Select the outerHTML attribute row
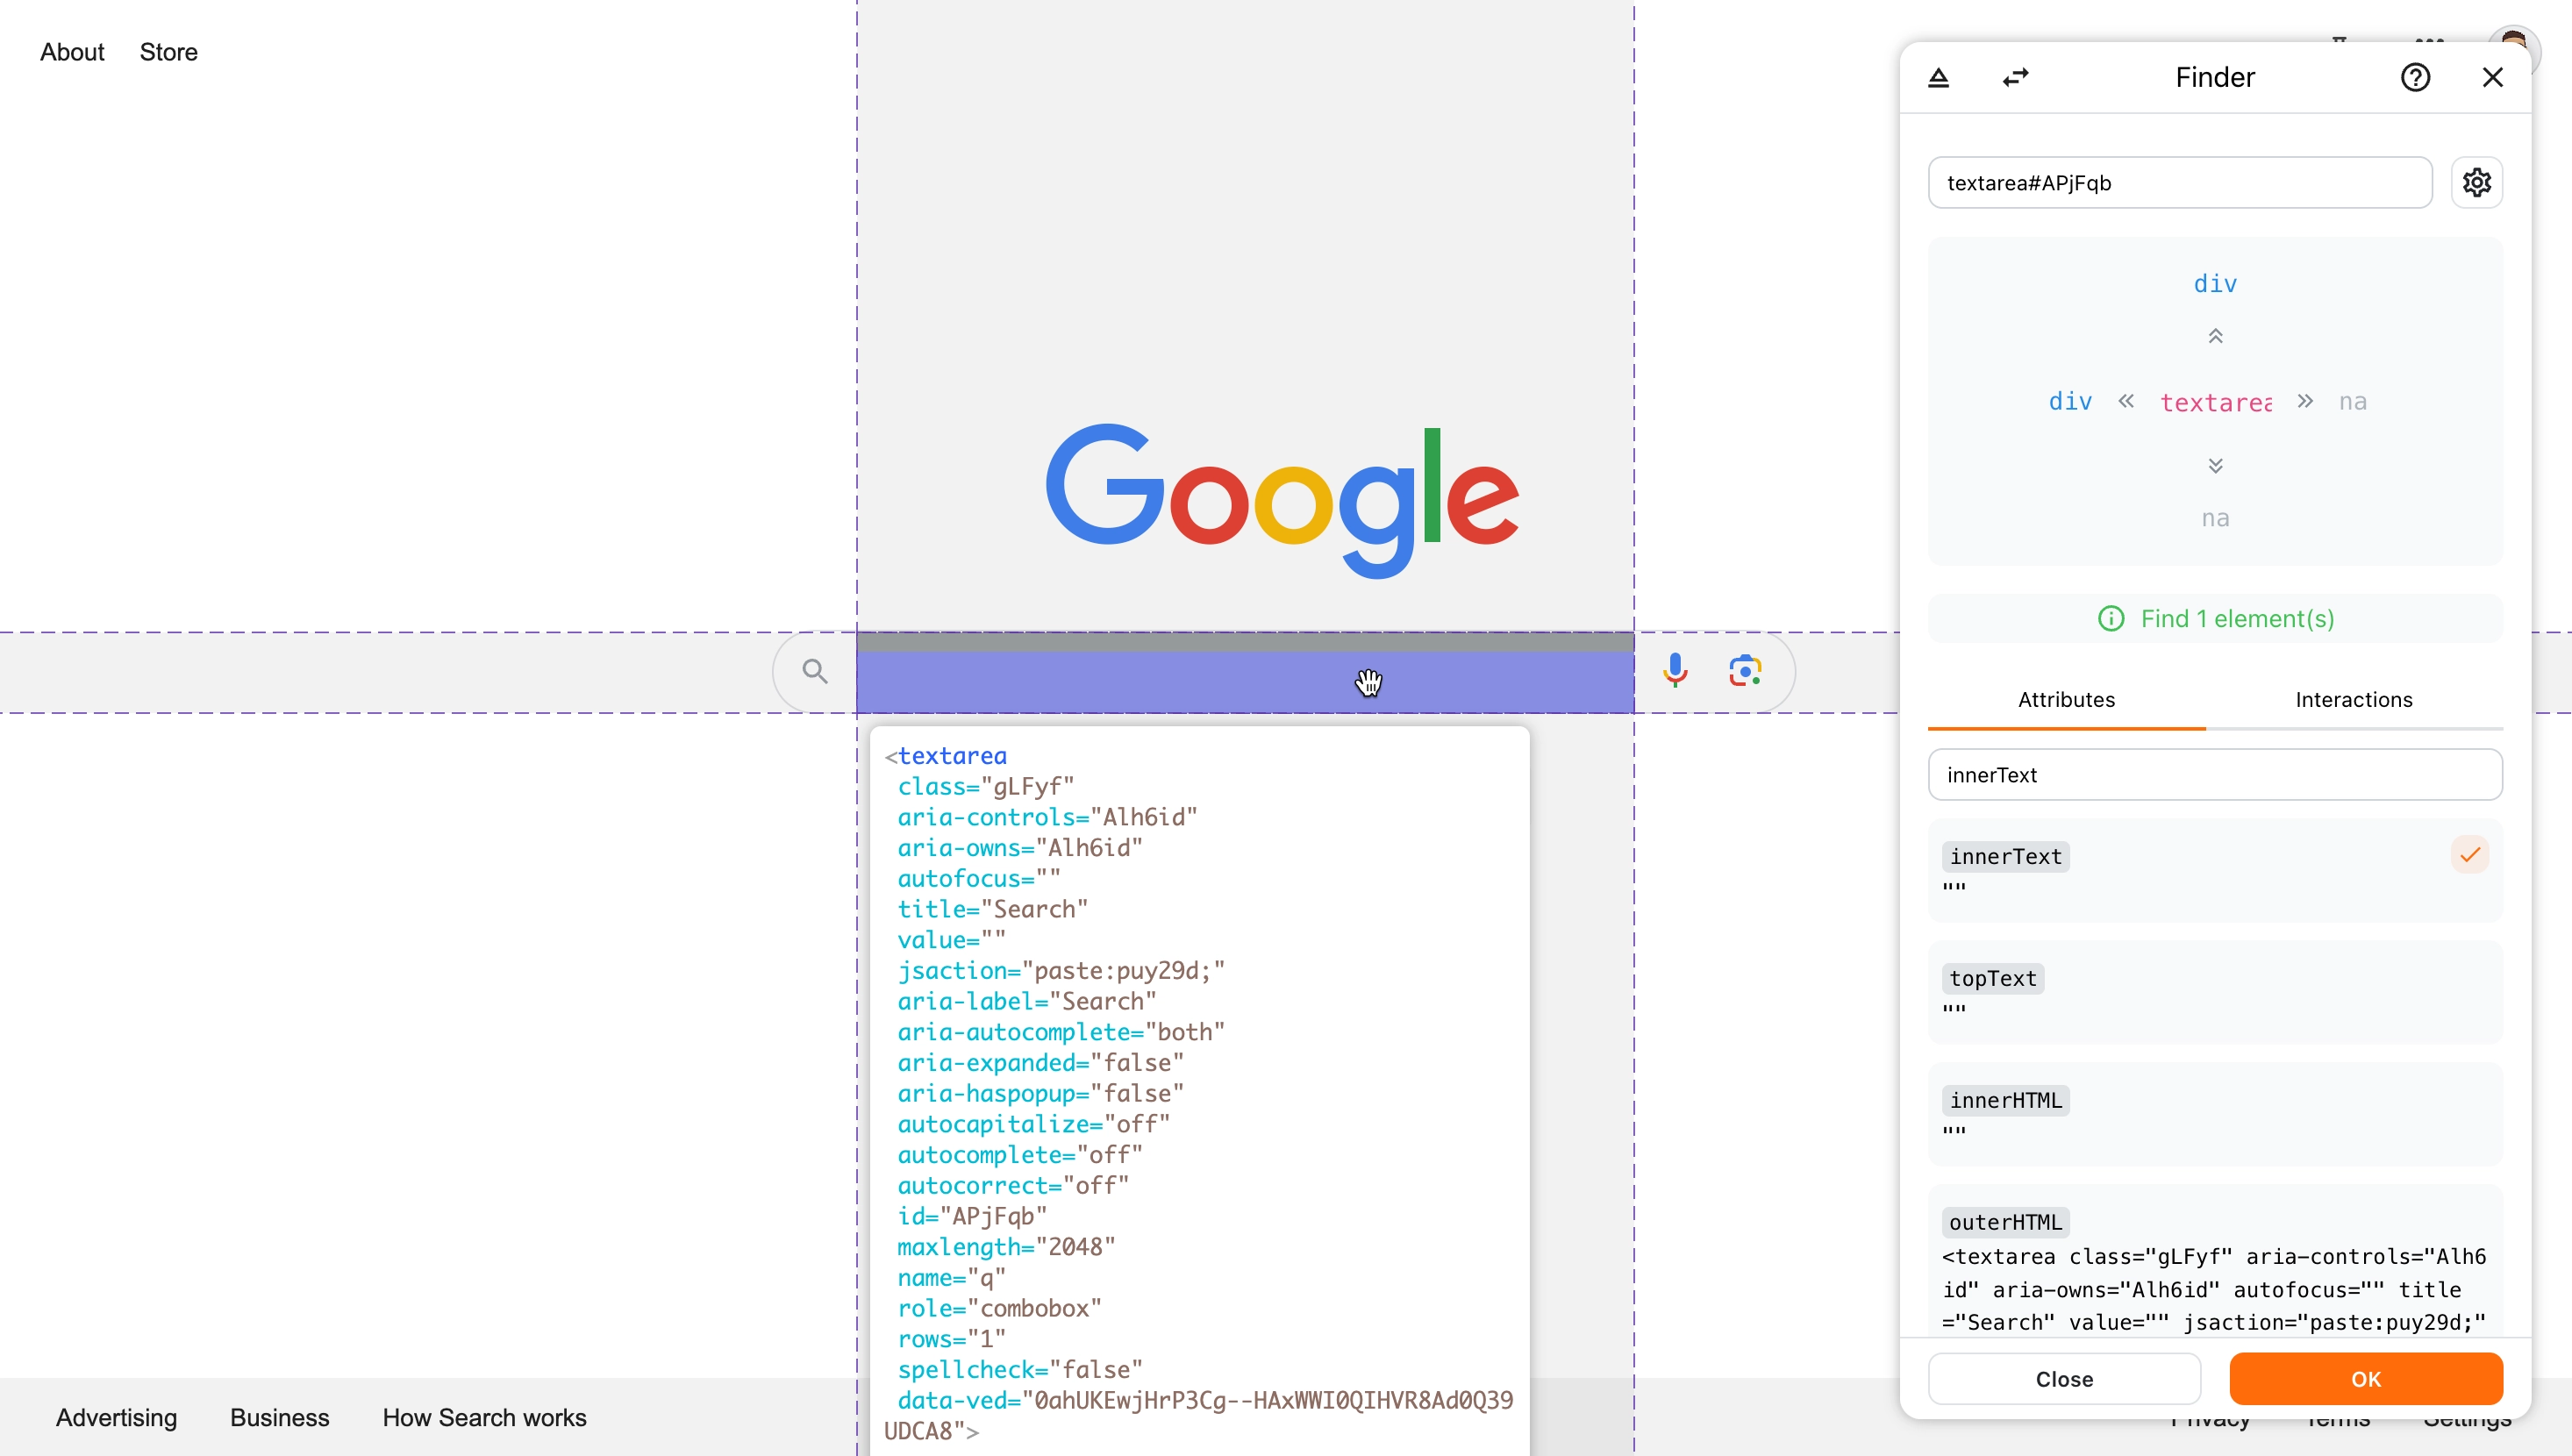 click(2215, 1262)
